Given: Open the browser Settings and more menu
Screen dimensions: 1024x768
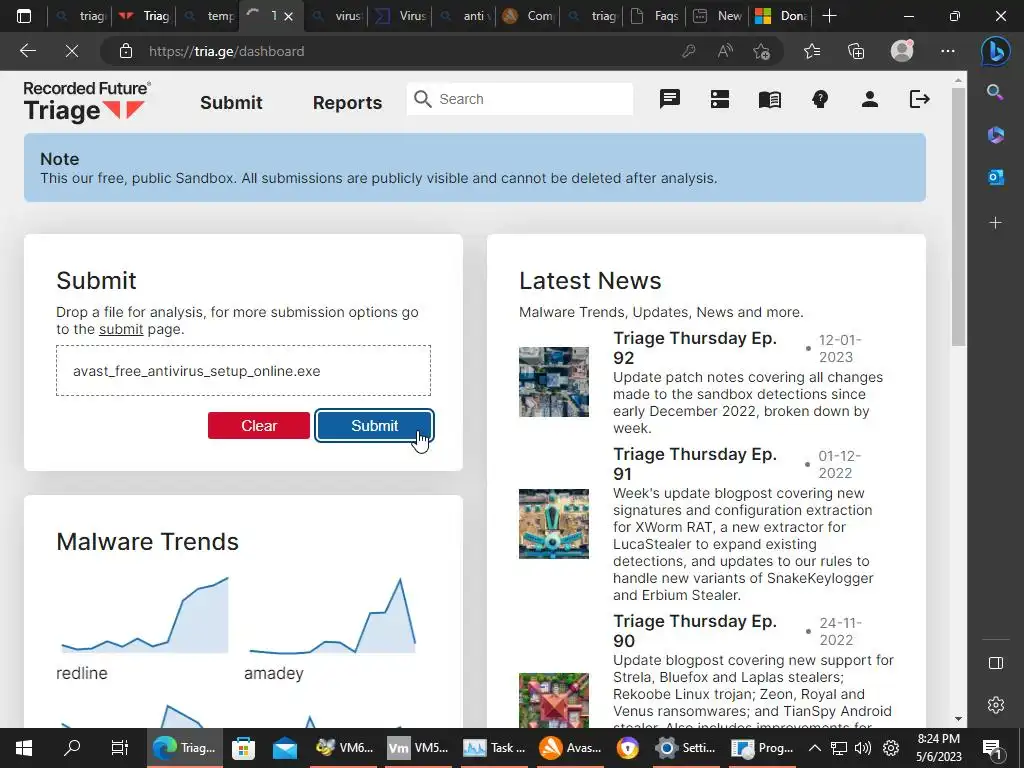Looking at the screenshot, I should coord(948,51).
